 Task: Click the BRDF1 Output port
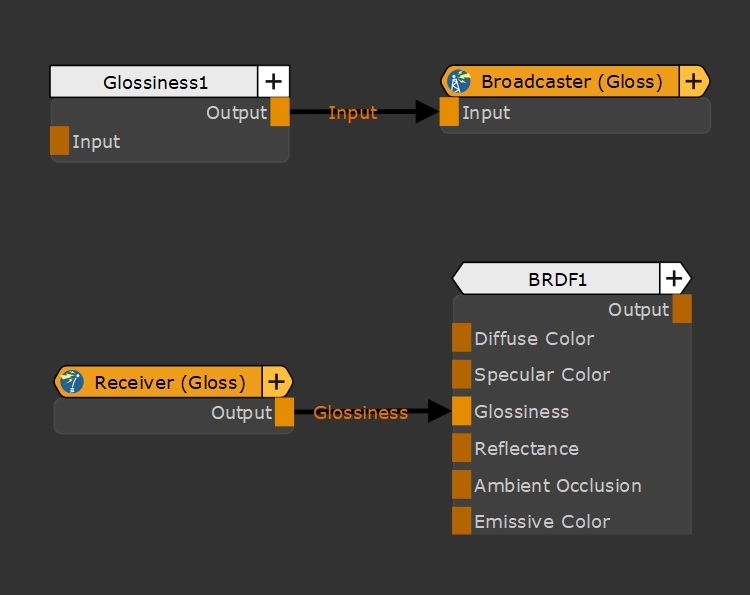682,309
